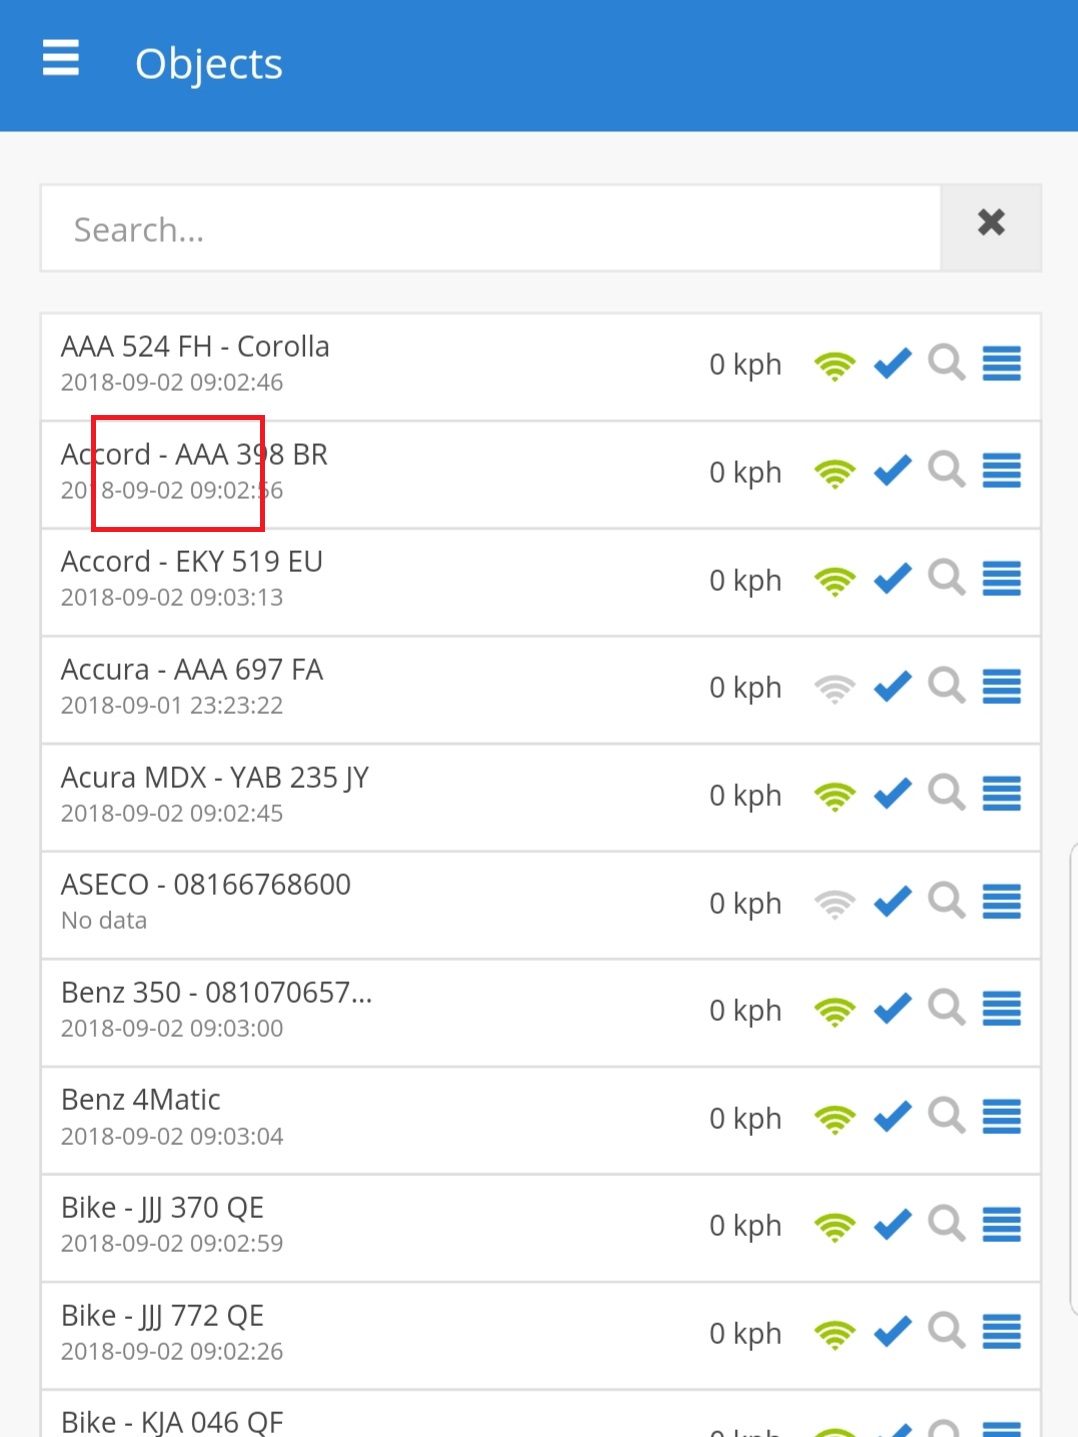Open the hamburger navigation menu

[61, 59]
